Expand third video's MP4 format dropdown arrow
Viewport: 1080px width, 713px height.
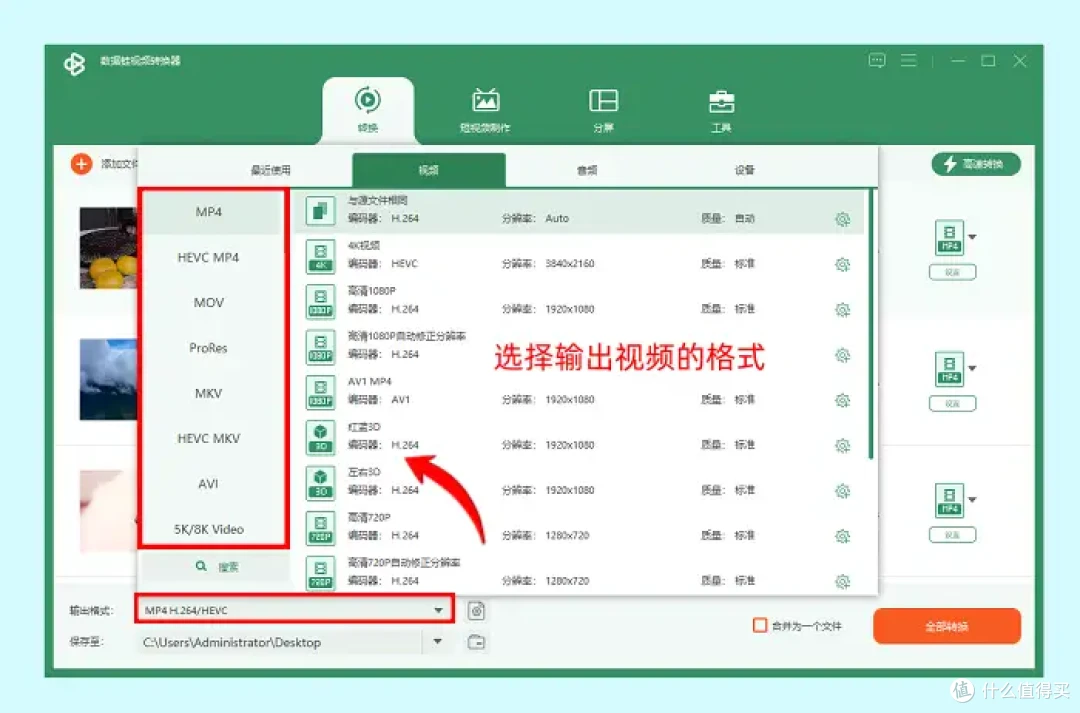(x=972, y=500)
